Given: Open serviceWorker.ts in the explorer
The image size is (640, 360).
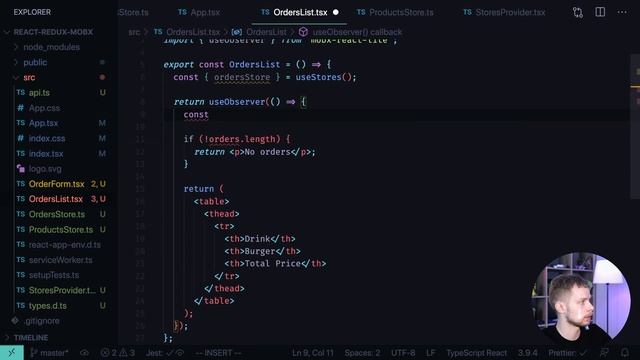Looking at the screenshot, I should 60,260.
